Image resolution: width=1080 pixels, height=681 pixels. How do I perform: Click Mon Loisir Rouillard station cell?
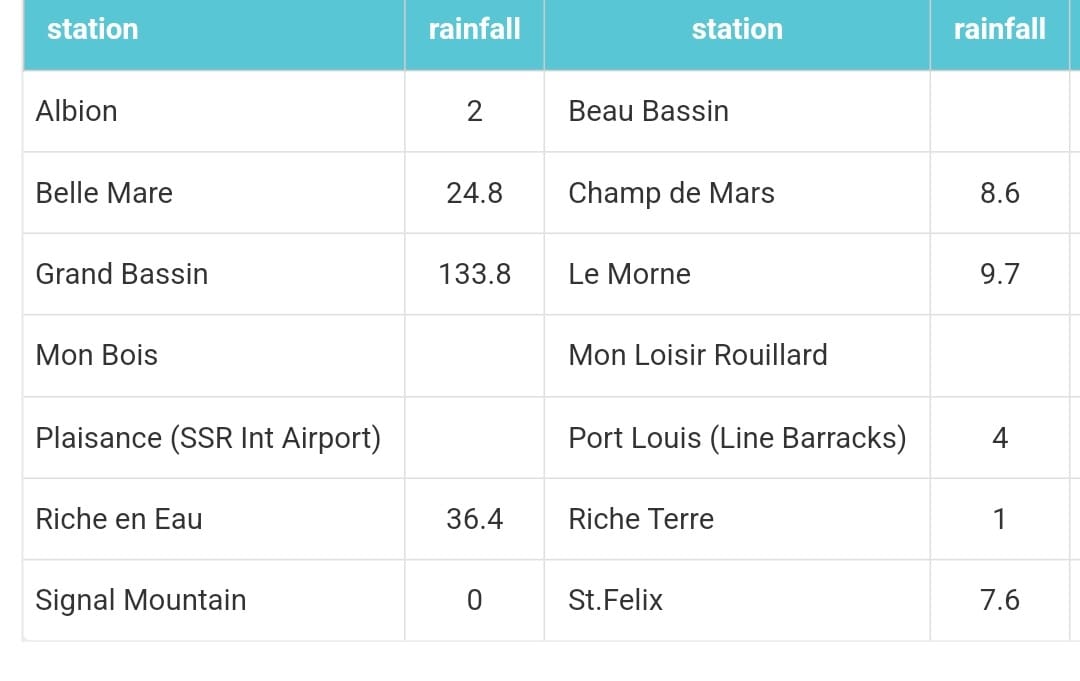698,355
